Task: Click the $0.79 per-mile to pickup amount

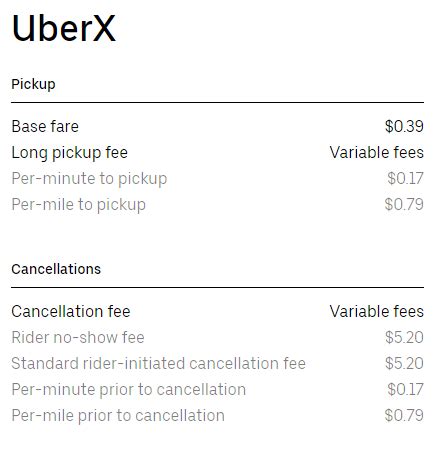Action: click(404, 204)
